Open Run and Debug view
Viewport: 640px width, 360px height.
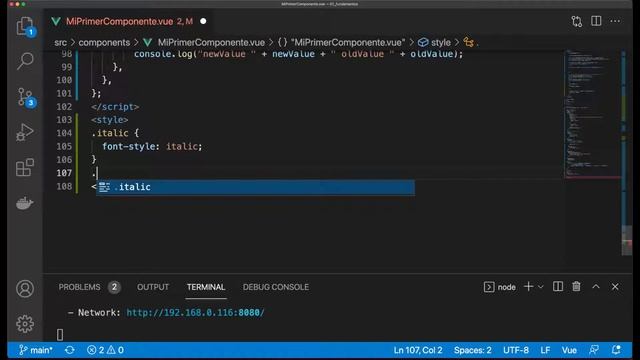[24, 132]
